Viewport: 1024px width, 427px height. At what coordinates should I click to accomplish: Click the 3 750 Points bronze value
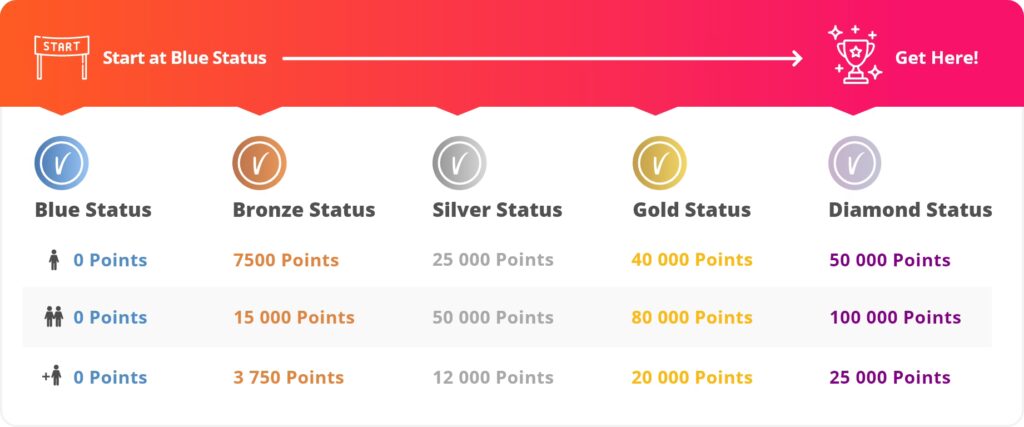[288, 377]
